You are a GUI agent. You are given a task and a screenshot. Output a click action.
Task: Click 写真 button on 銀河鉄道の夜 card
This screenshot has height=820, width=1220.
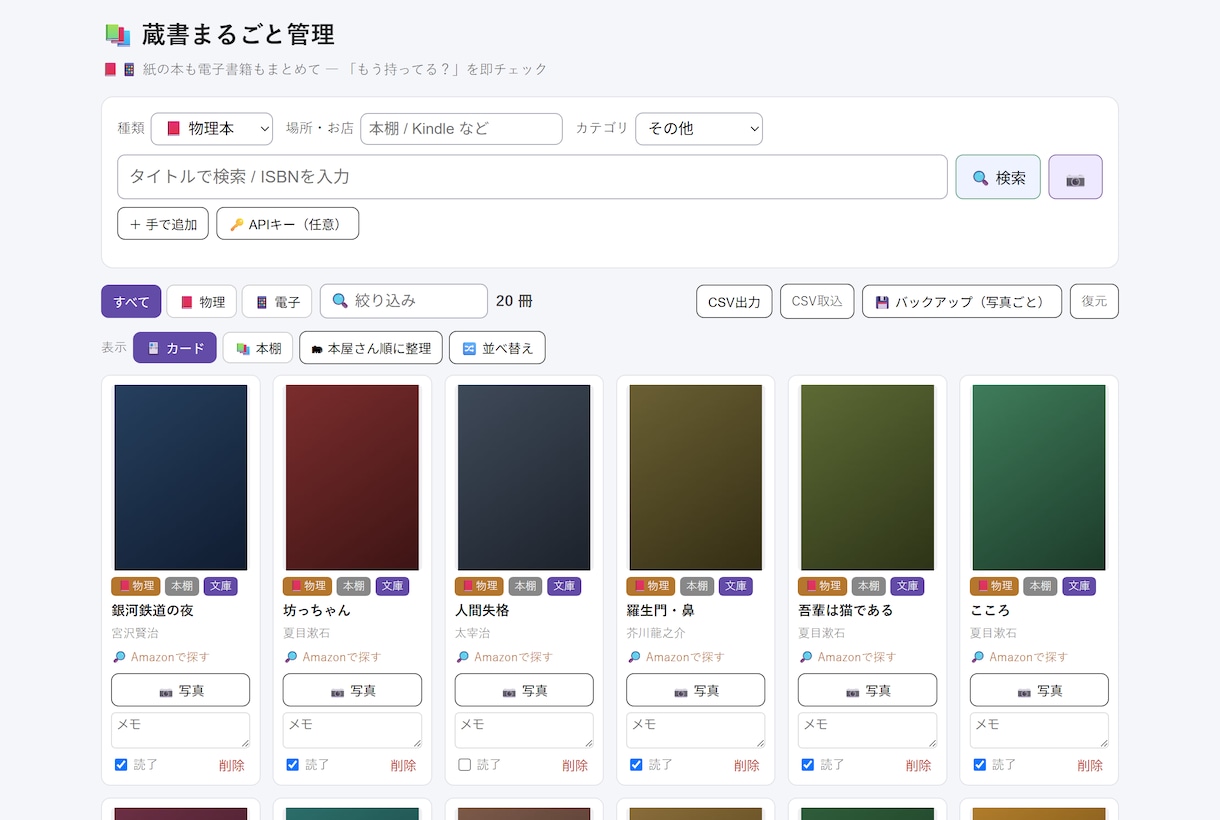(181, 690)
